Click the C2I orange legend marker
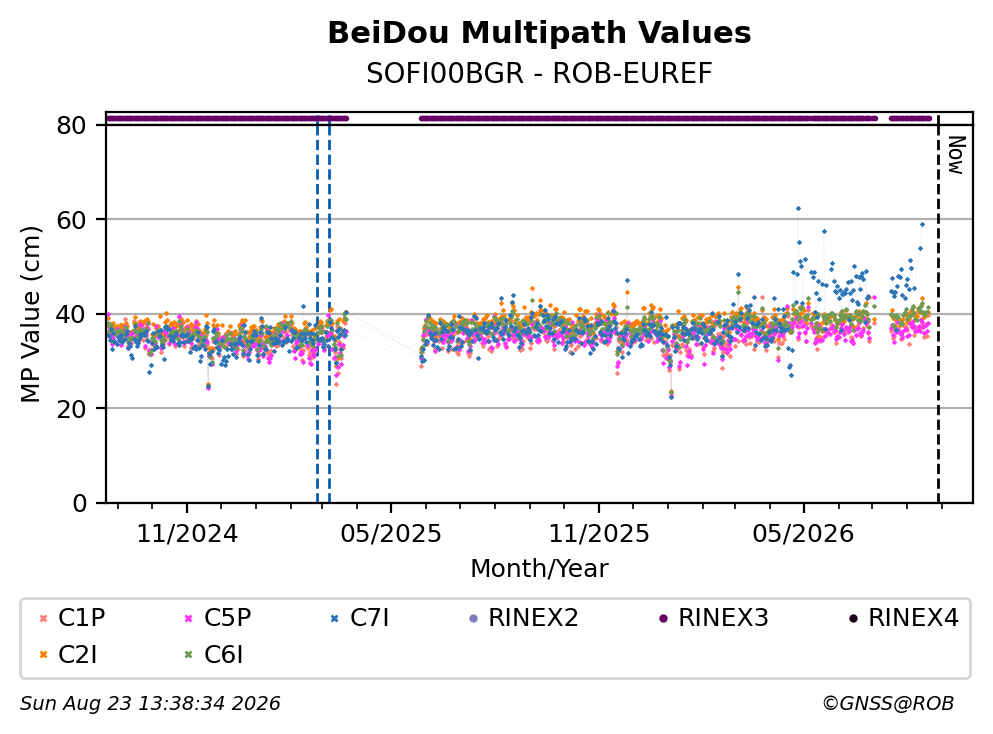 pyautogui.click(x=43, y=655)
